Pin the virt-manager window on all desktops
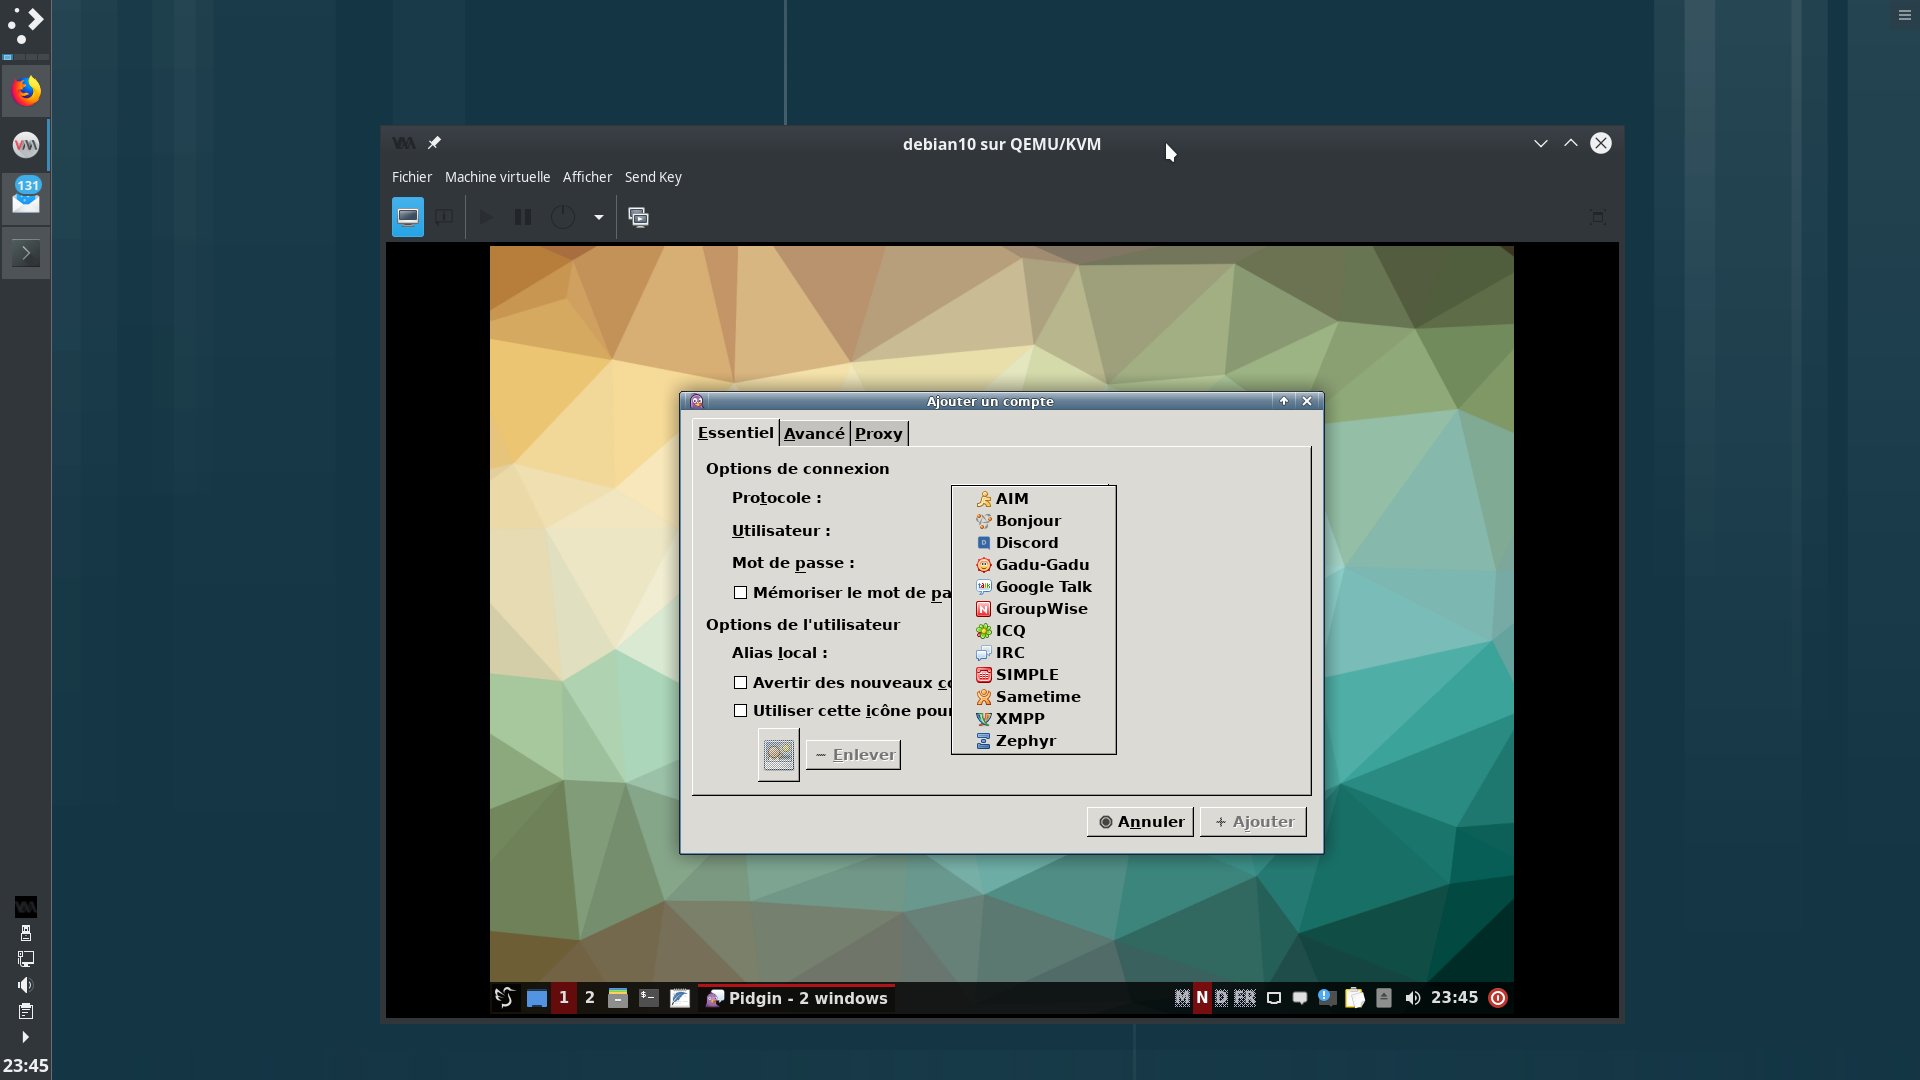 [434, 143]
